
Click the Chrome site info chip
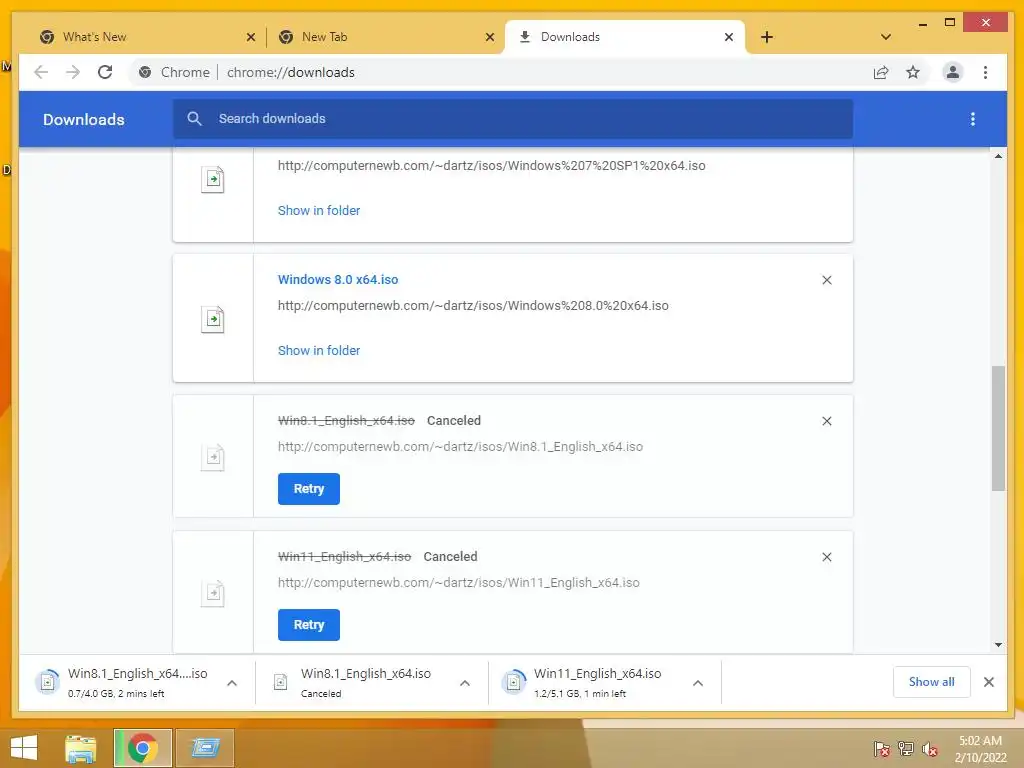click(x=176, y=72)
